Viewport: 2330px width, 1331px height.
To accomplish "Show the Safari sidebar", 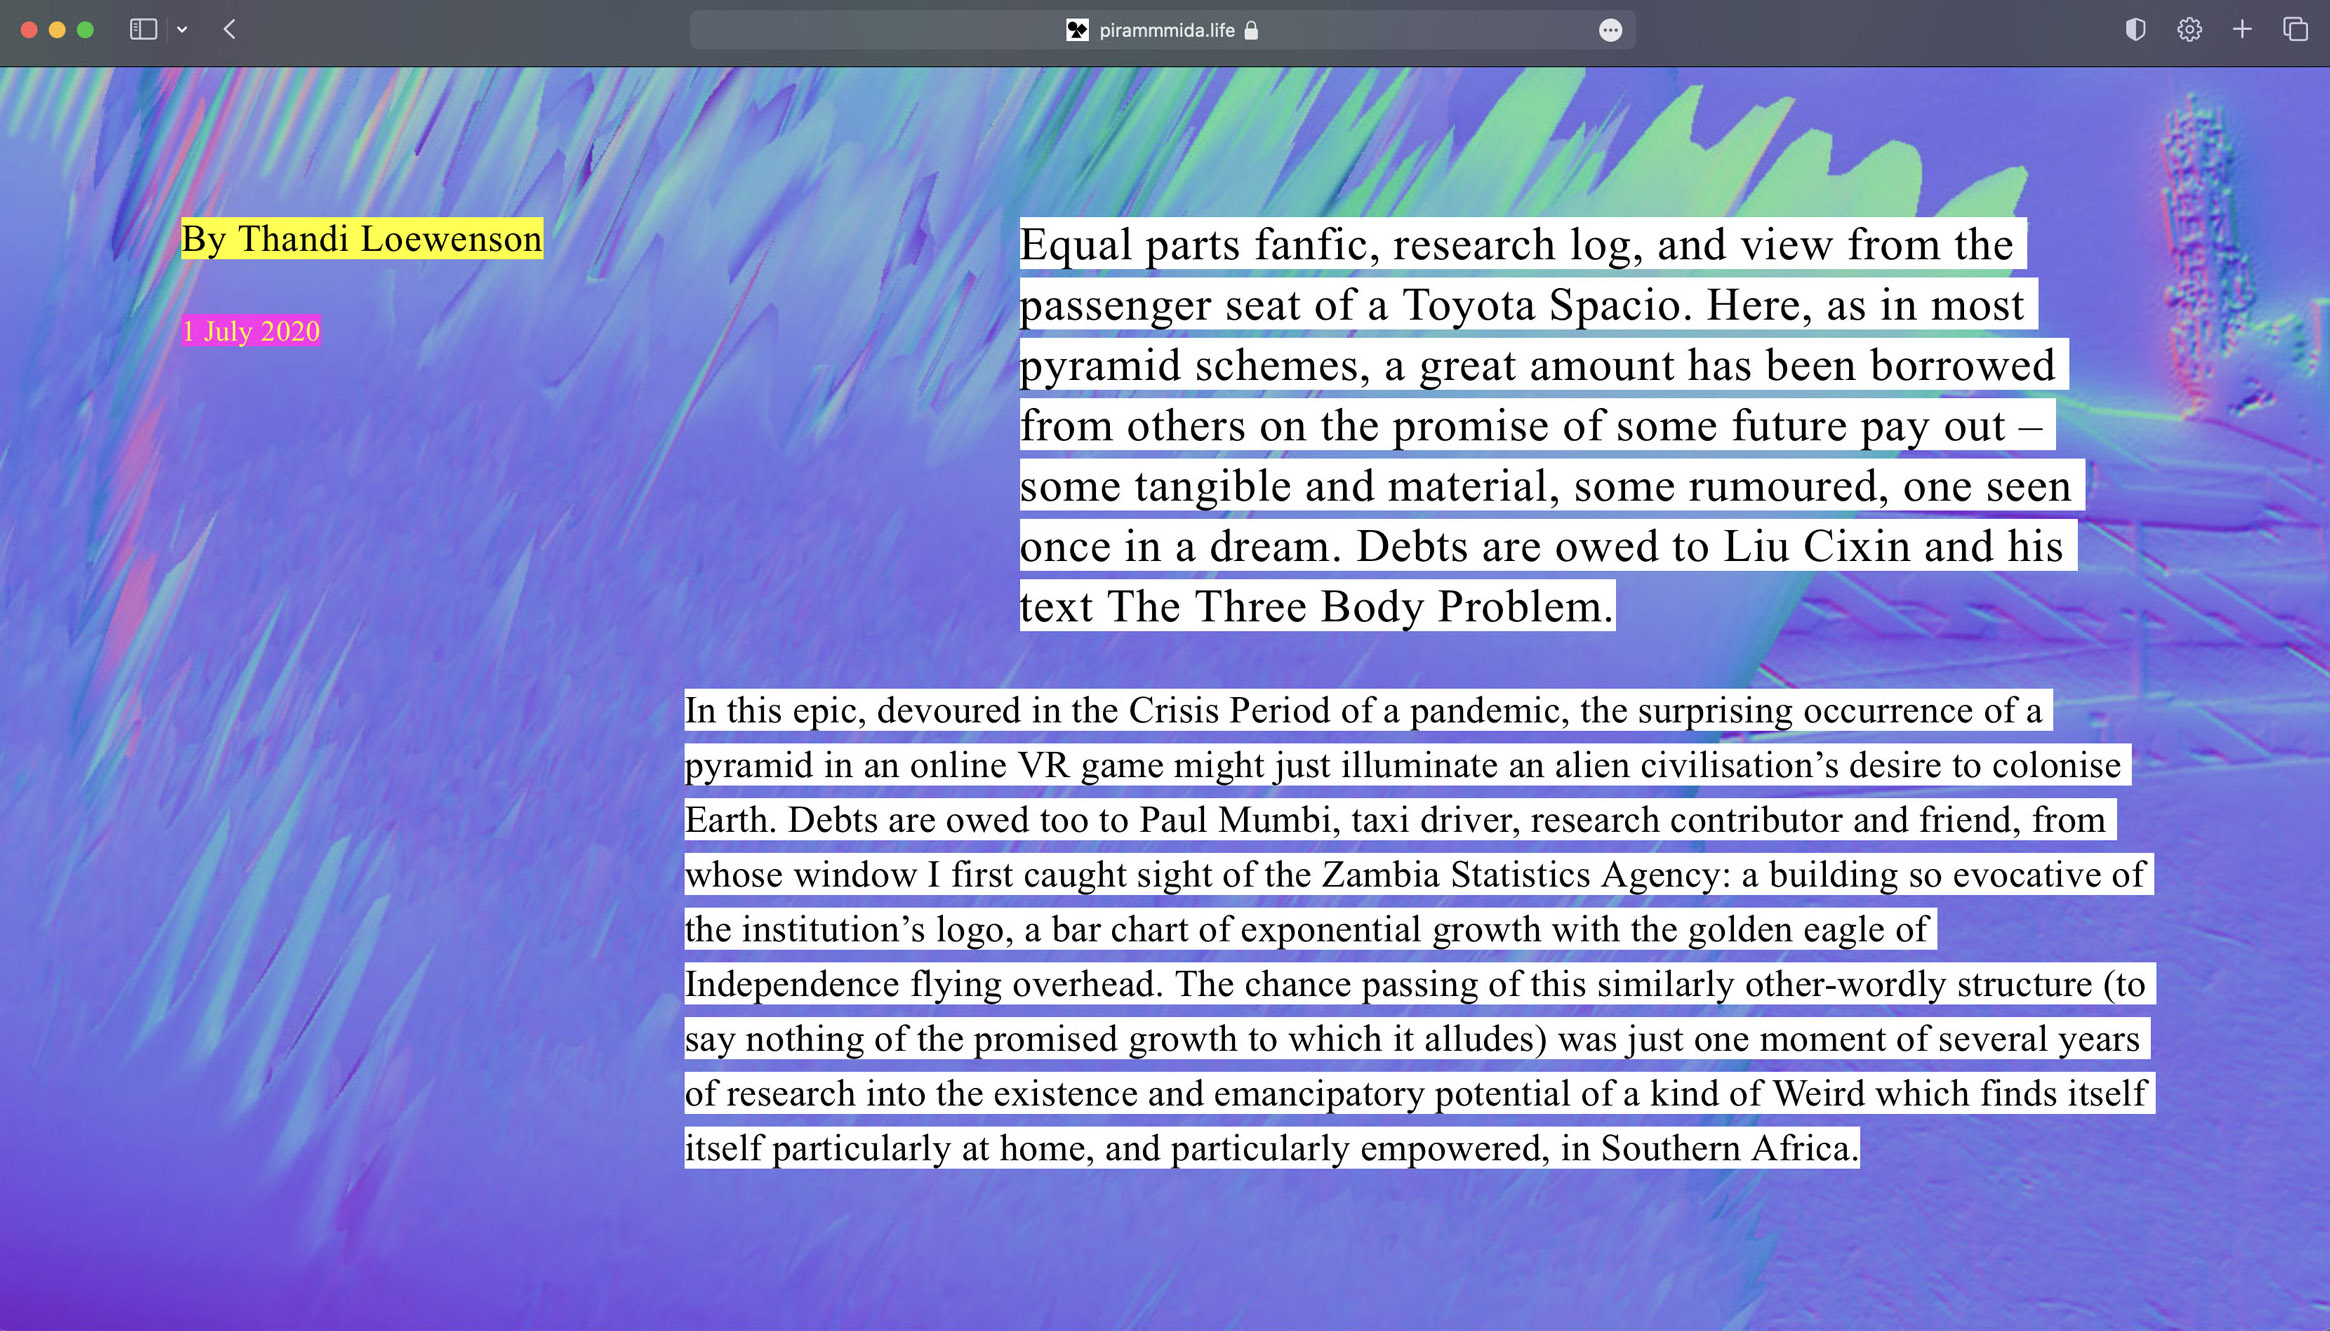I will [143, 29].
